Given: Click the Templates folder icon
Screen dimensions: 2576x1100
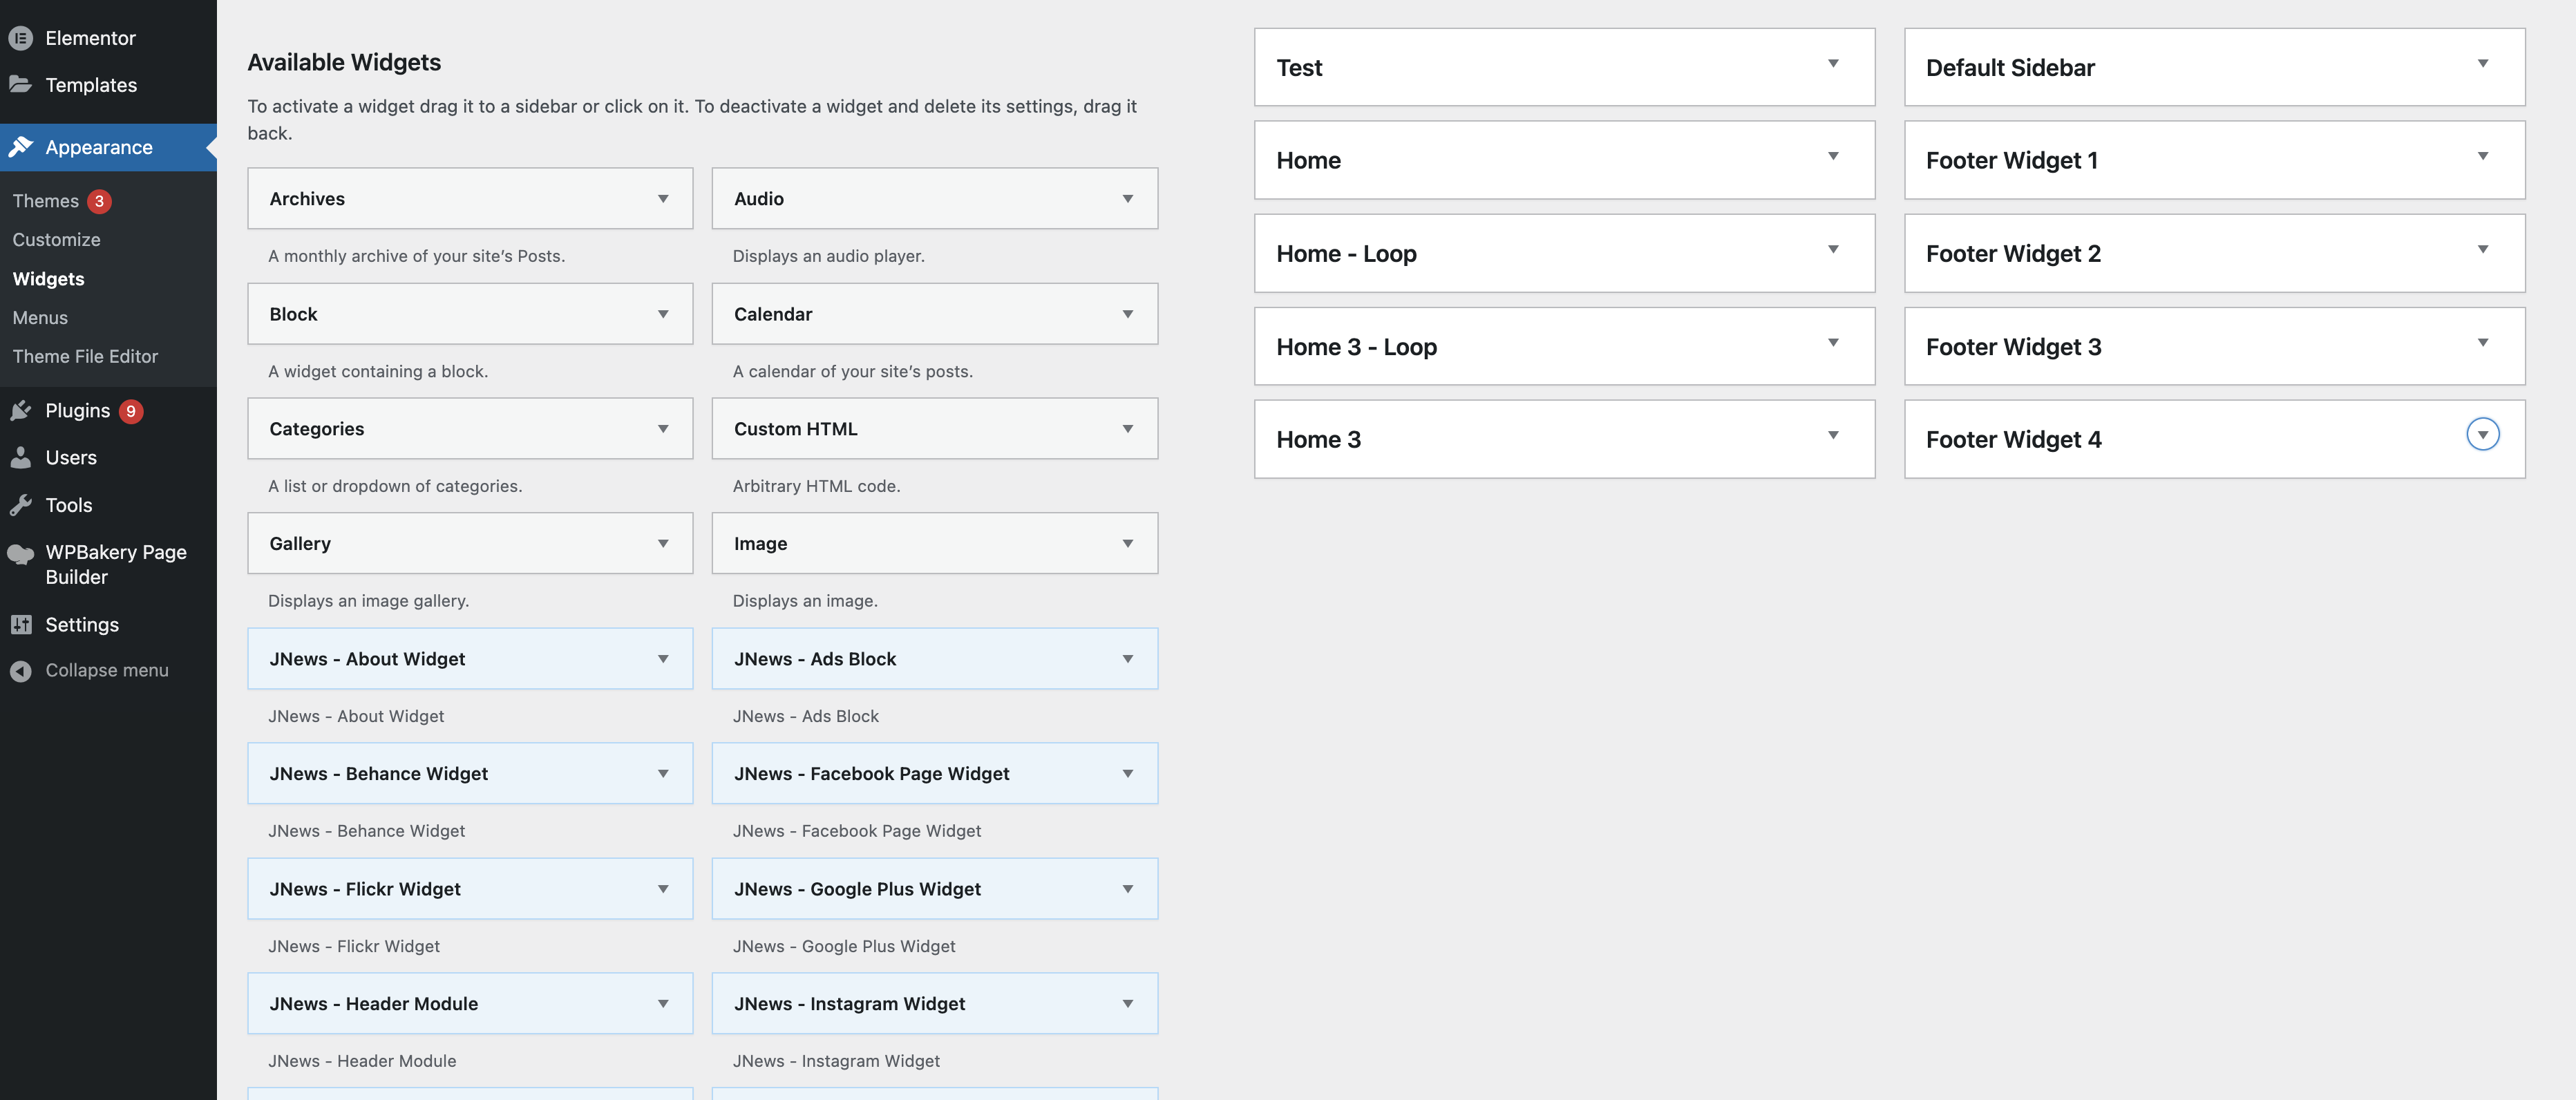Looking at the screenshot, I should 21,84.
